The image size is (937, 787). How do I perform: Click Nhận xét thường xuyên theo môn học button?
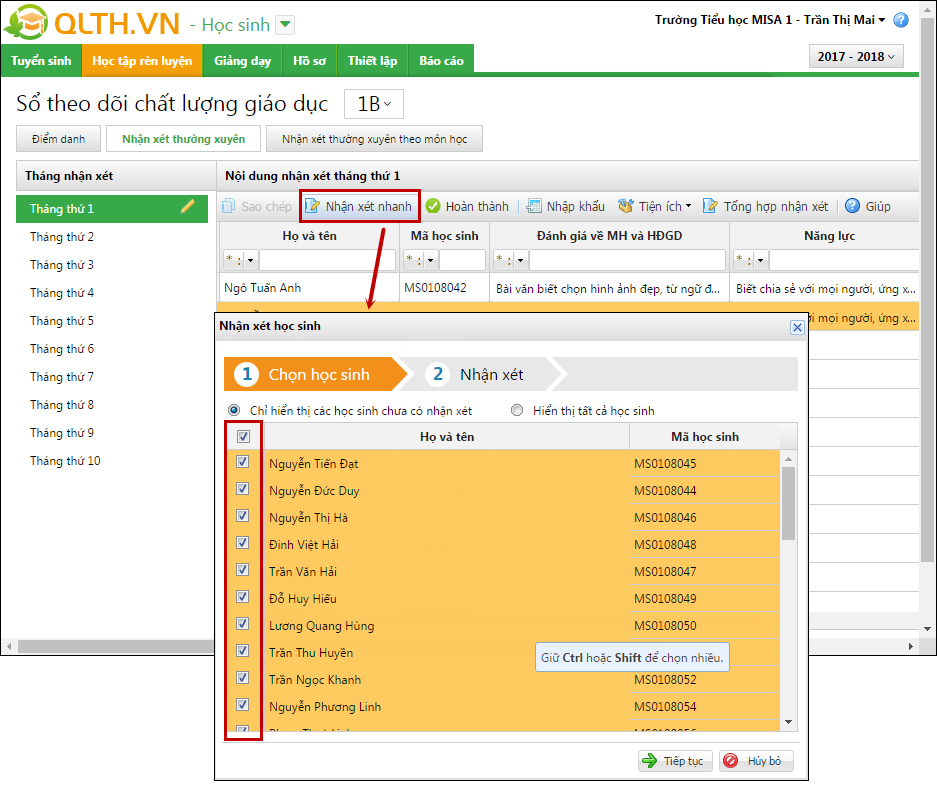[374, 139]
